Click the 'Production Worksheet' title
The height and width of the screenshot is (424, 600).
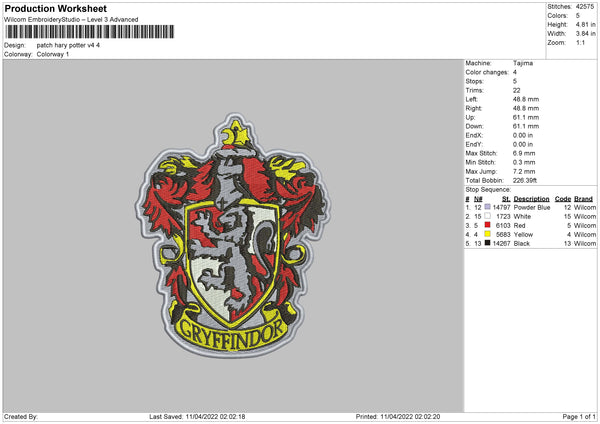point(56,8)
